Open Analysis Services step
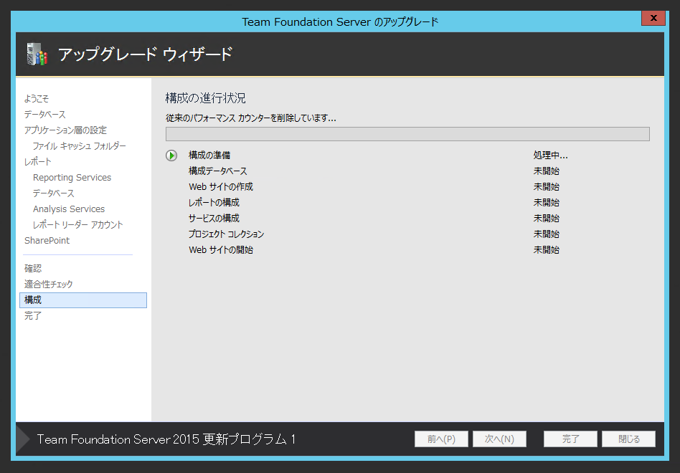This screenshot has width=680, height=473. tap(69, 209)
